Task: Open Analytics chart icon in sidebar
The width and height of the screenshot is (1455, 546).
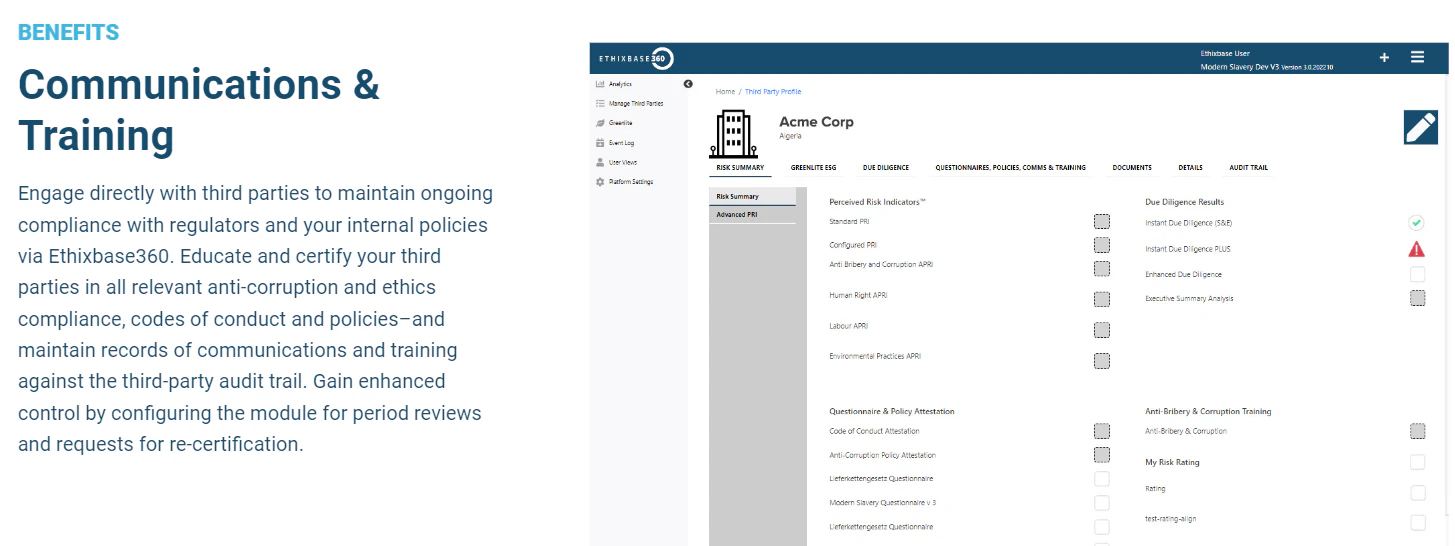Action: [x=600, y=84]
